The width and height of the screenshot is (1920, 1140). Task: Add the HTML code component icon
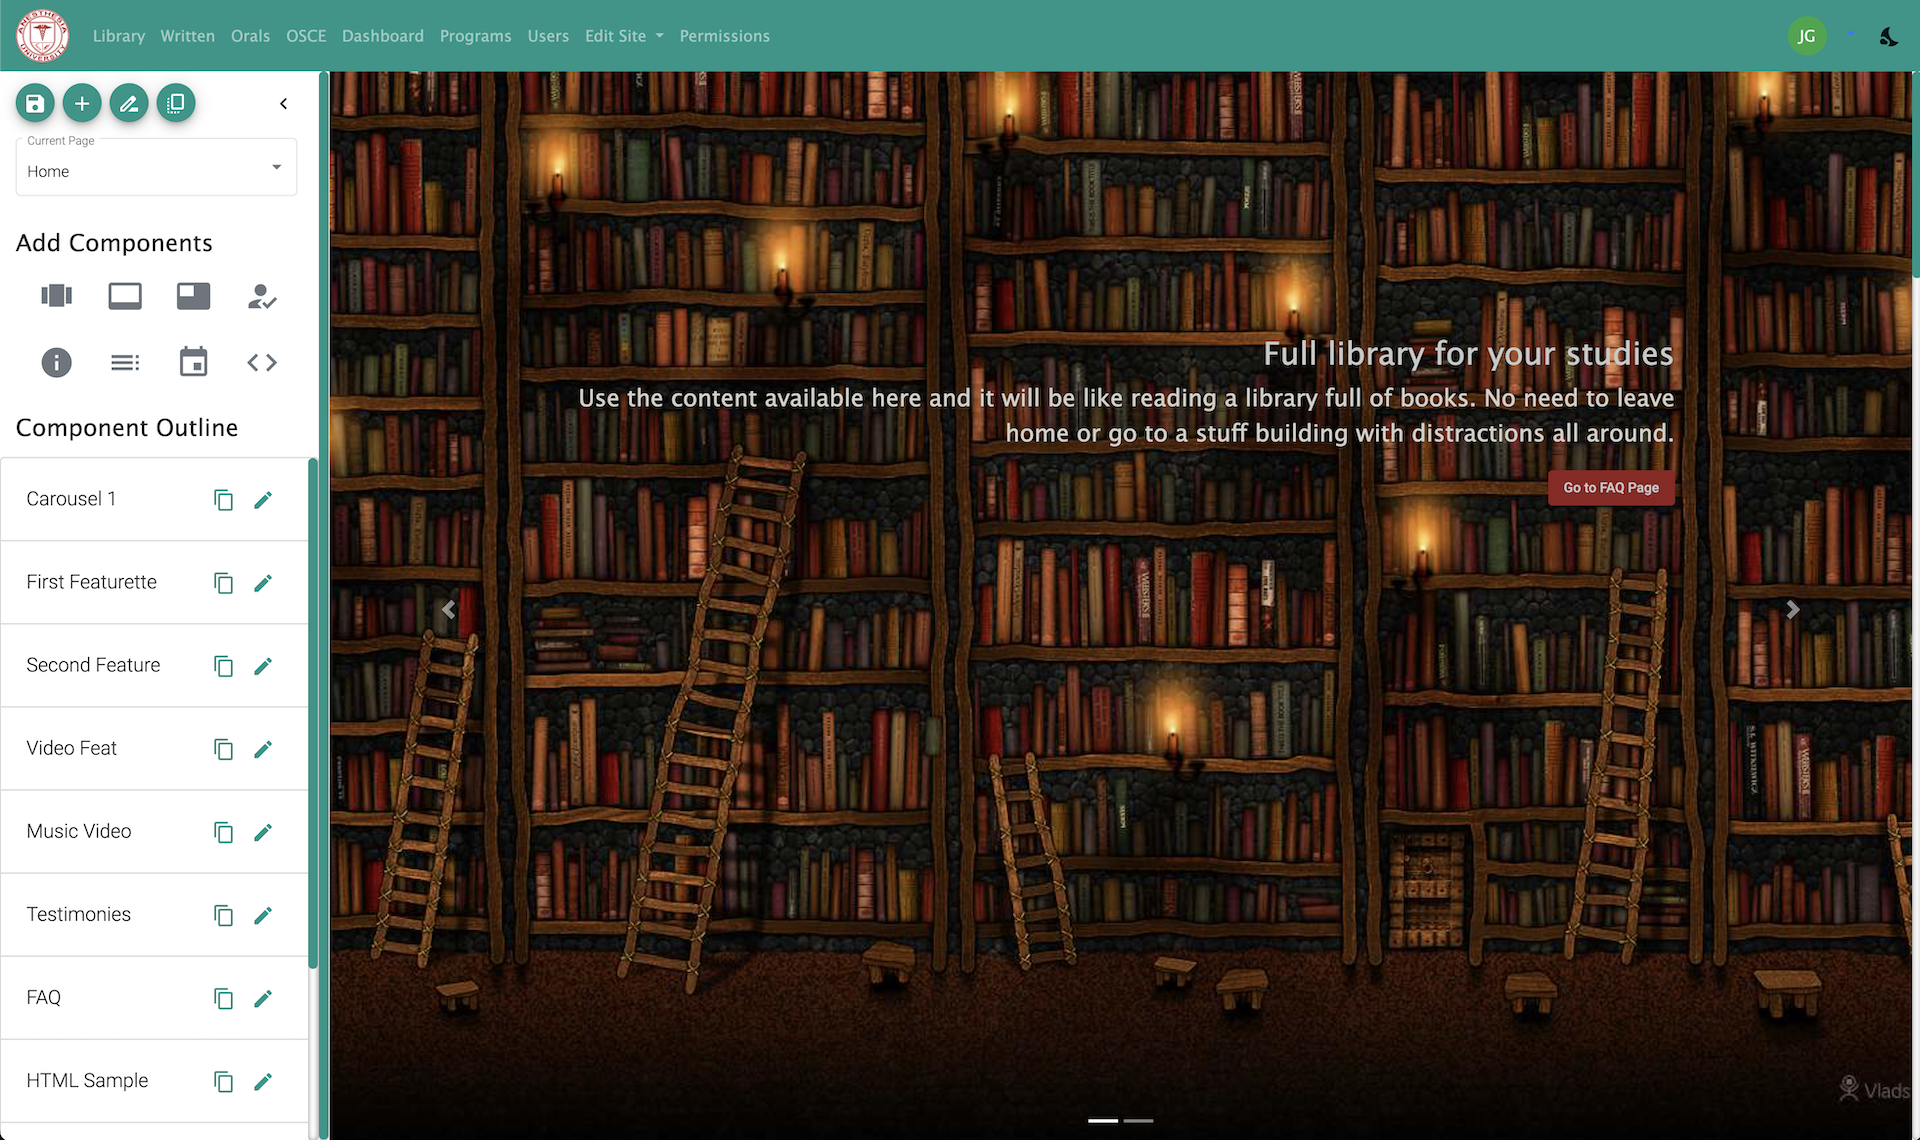pos(262,362)
